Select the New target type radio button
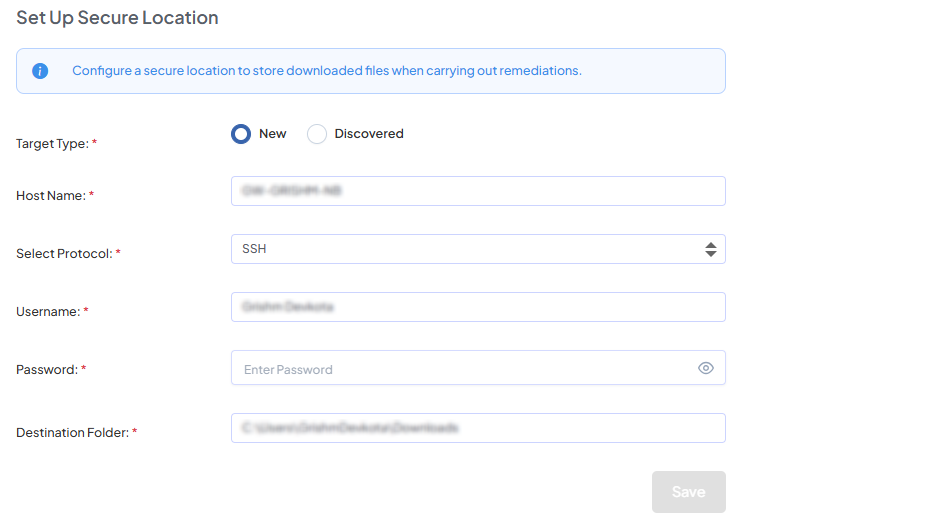 click(241, 134)
